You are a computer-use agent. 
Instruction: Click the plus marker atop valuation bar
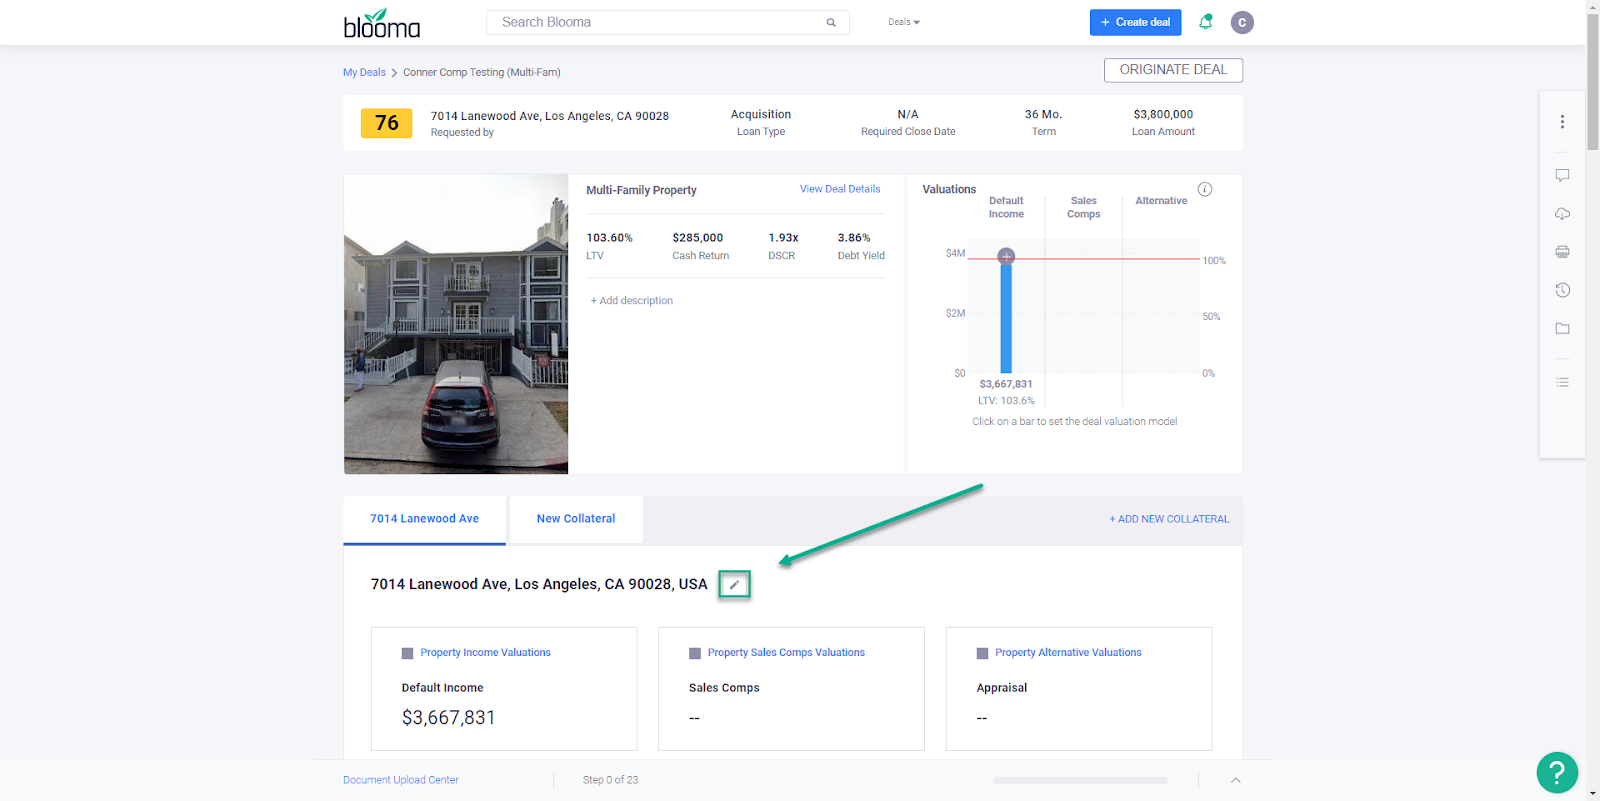tap(1006, 256)
